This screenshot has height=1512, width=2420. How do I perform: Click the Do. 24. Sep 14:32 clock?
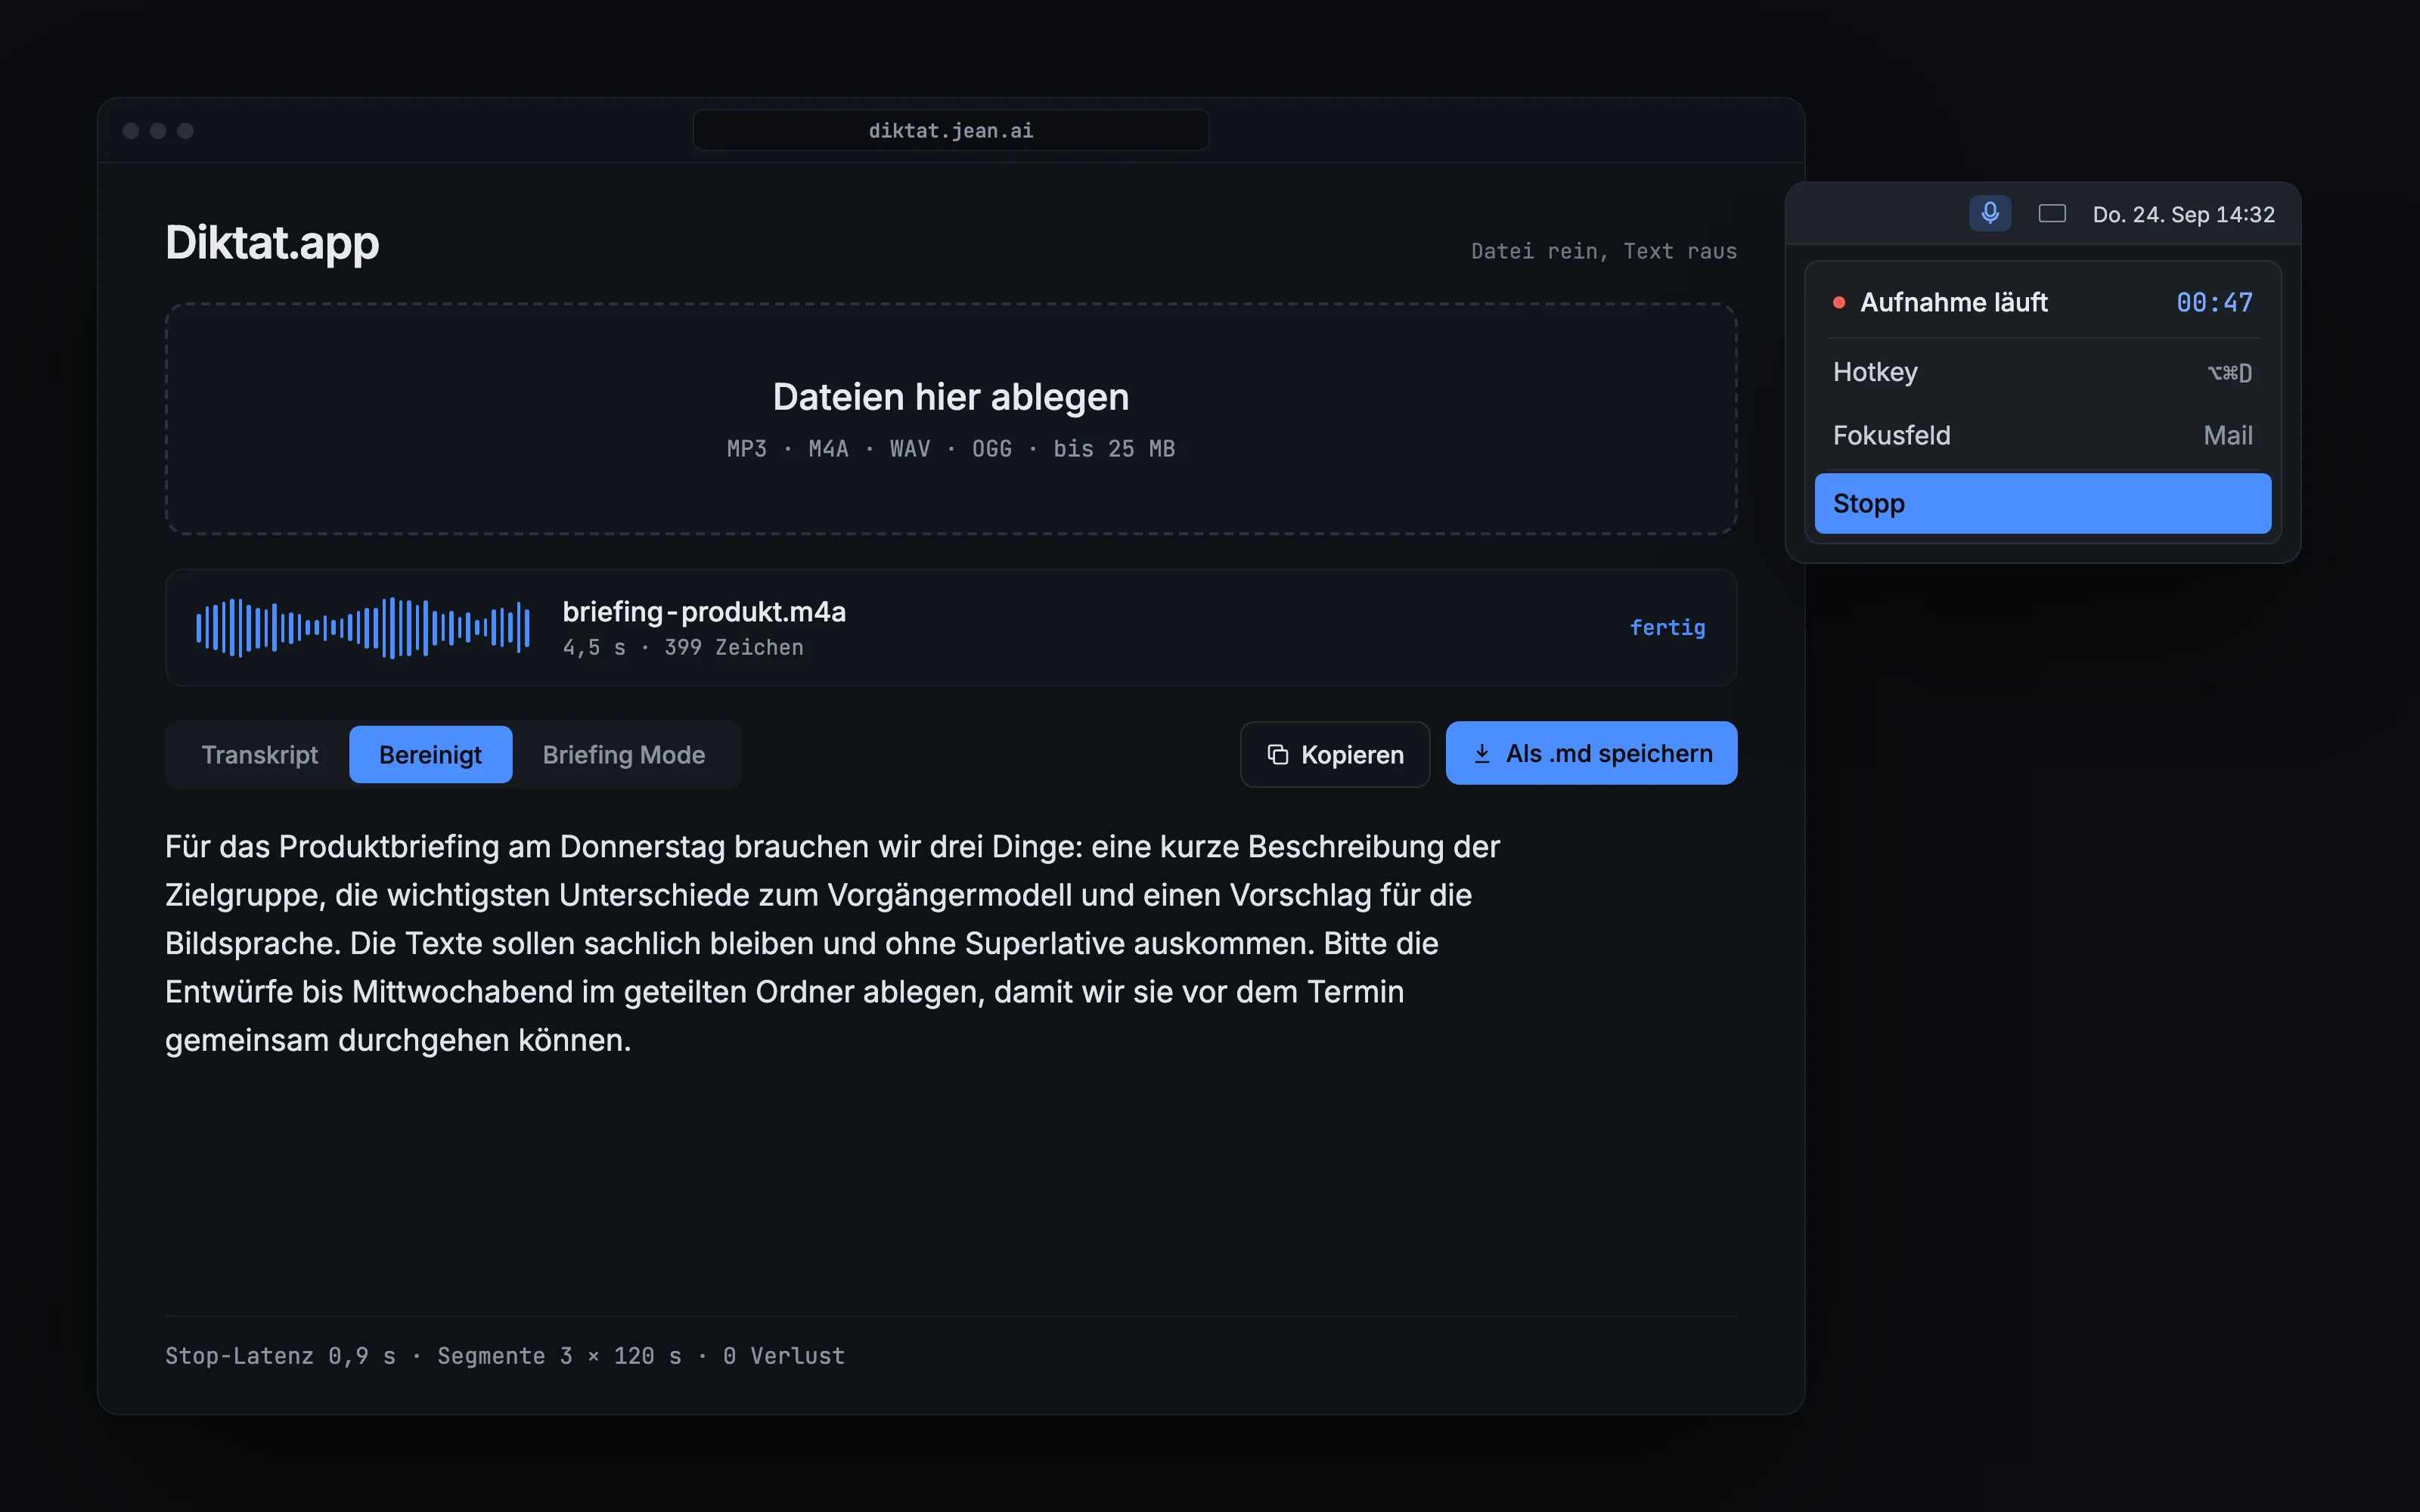pos(2183,214)
